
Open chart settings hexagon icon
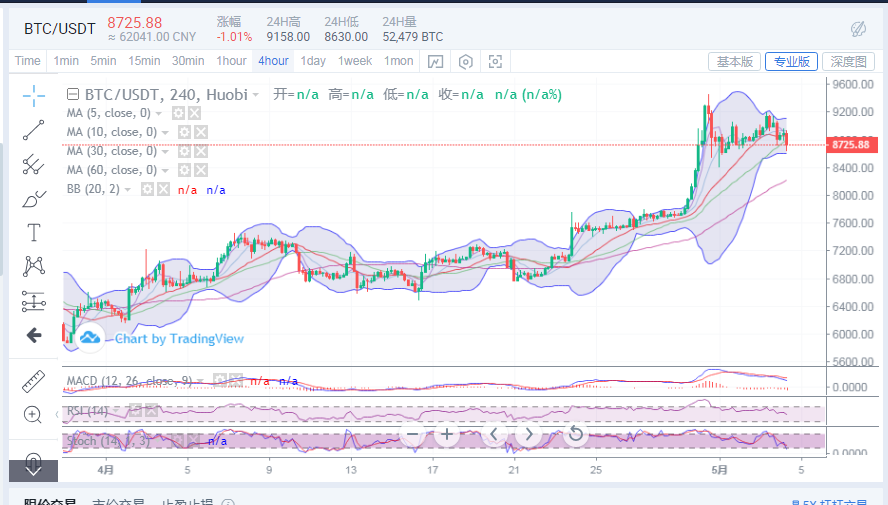[x=465, y=61]
